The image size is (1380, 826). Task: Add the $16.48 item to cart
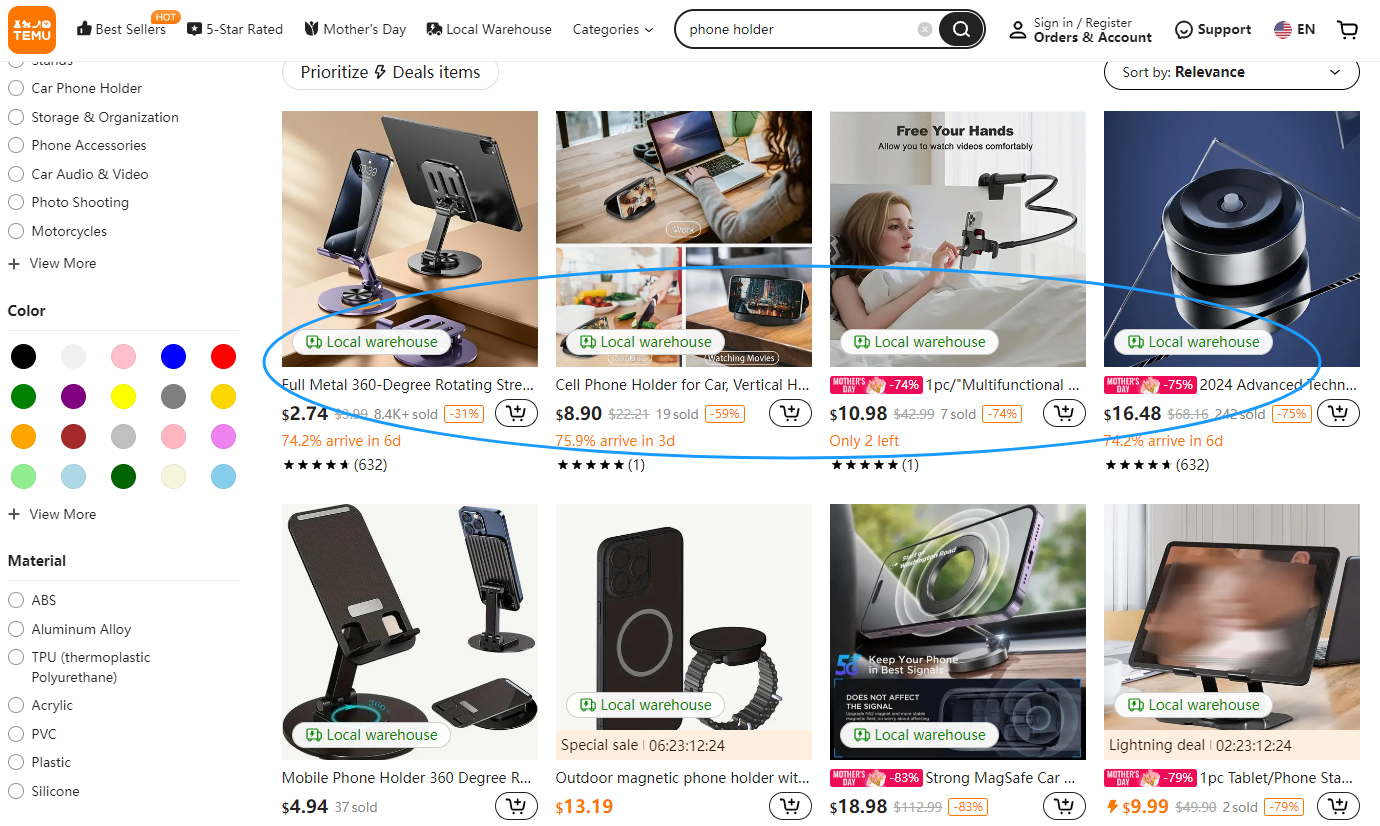pos(1338,413)
